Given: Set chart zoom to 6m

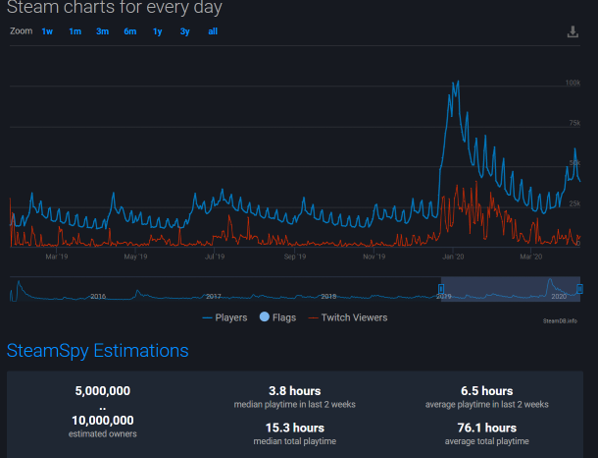Looking at the screenshot, I should (x=130, y=32).
